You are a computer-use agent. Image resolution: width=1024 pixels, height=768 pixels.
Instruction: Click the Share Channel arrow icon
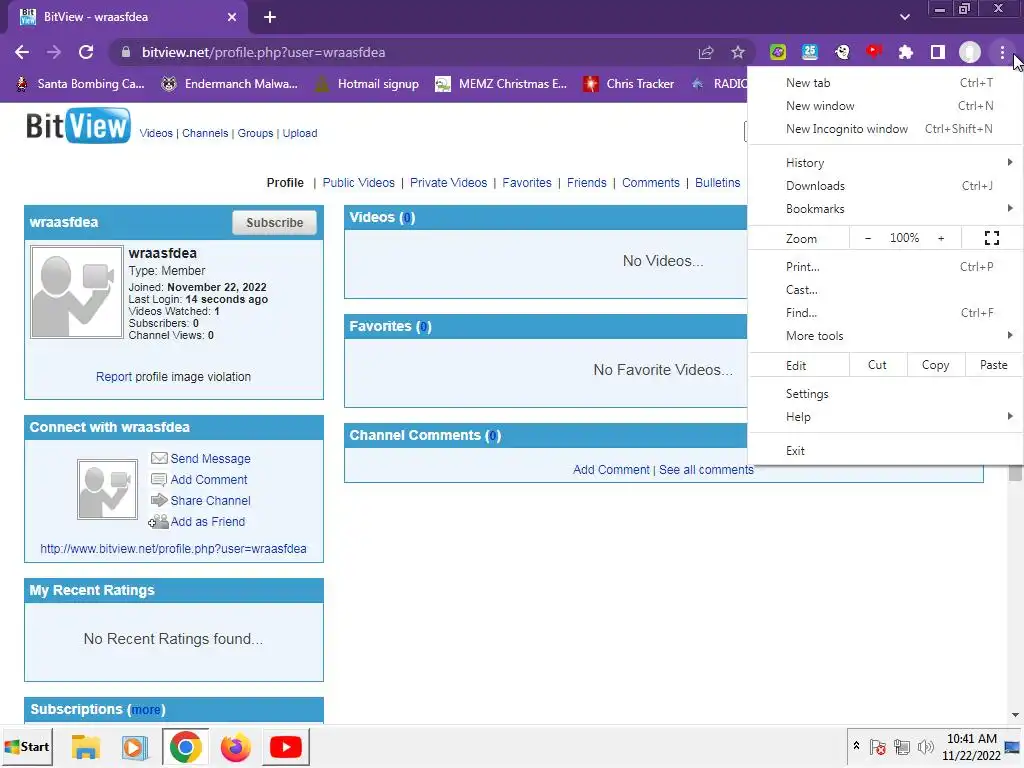[x=159, y=500]
